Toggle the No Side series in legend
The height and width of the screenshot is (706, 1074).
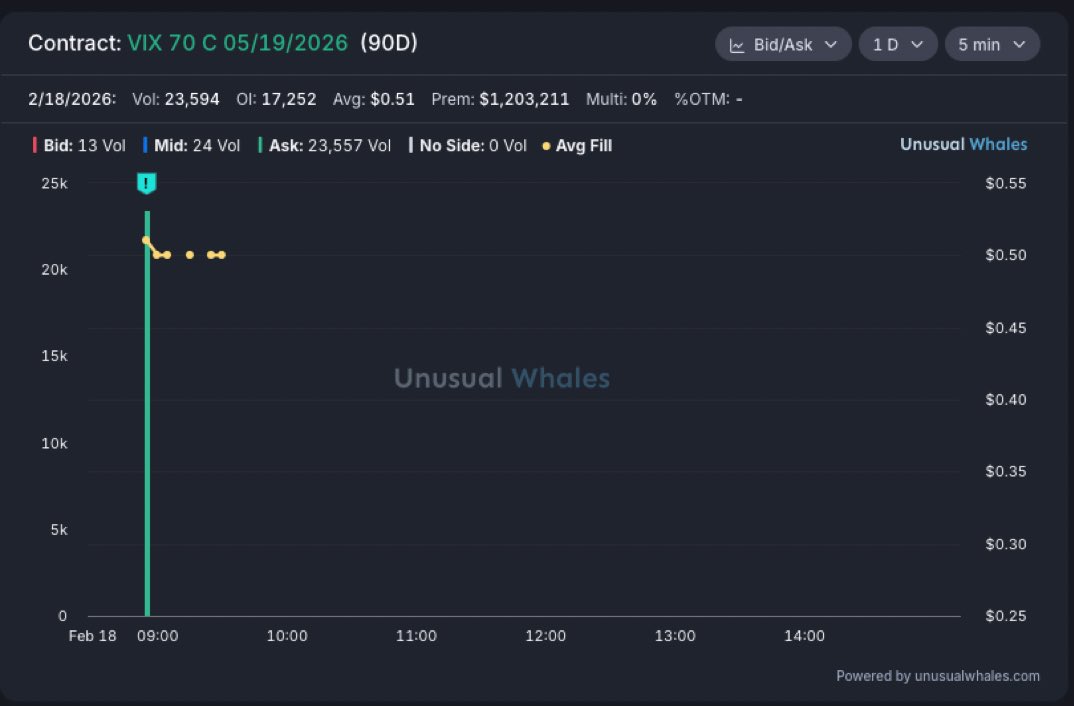pyautogui.click(x=468, y=145)
